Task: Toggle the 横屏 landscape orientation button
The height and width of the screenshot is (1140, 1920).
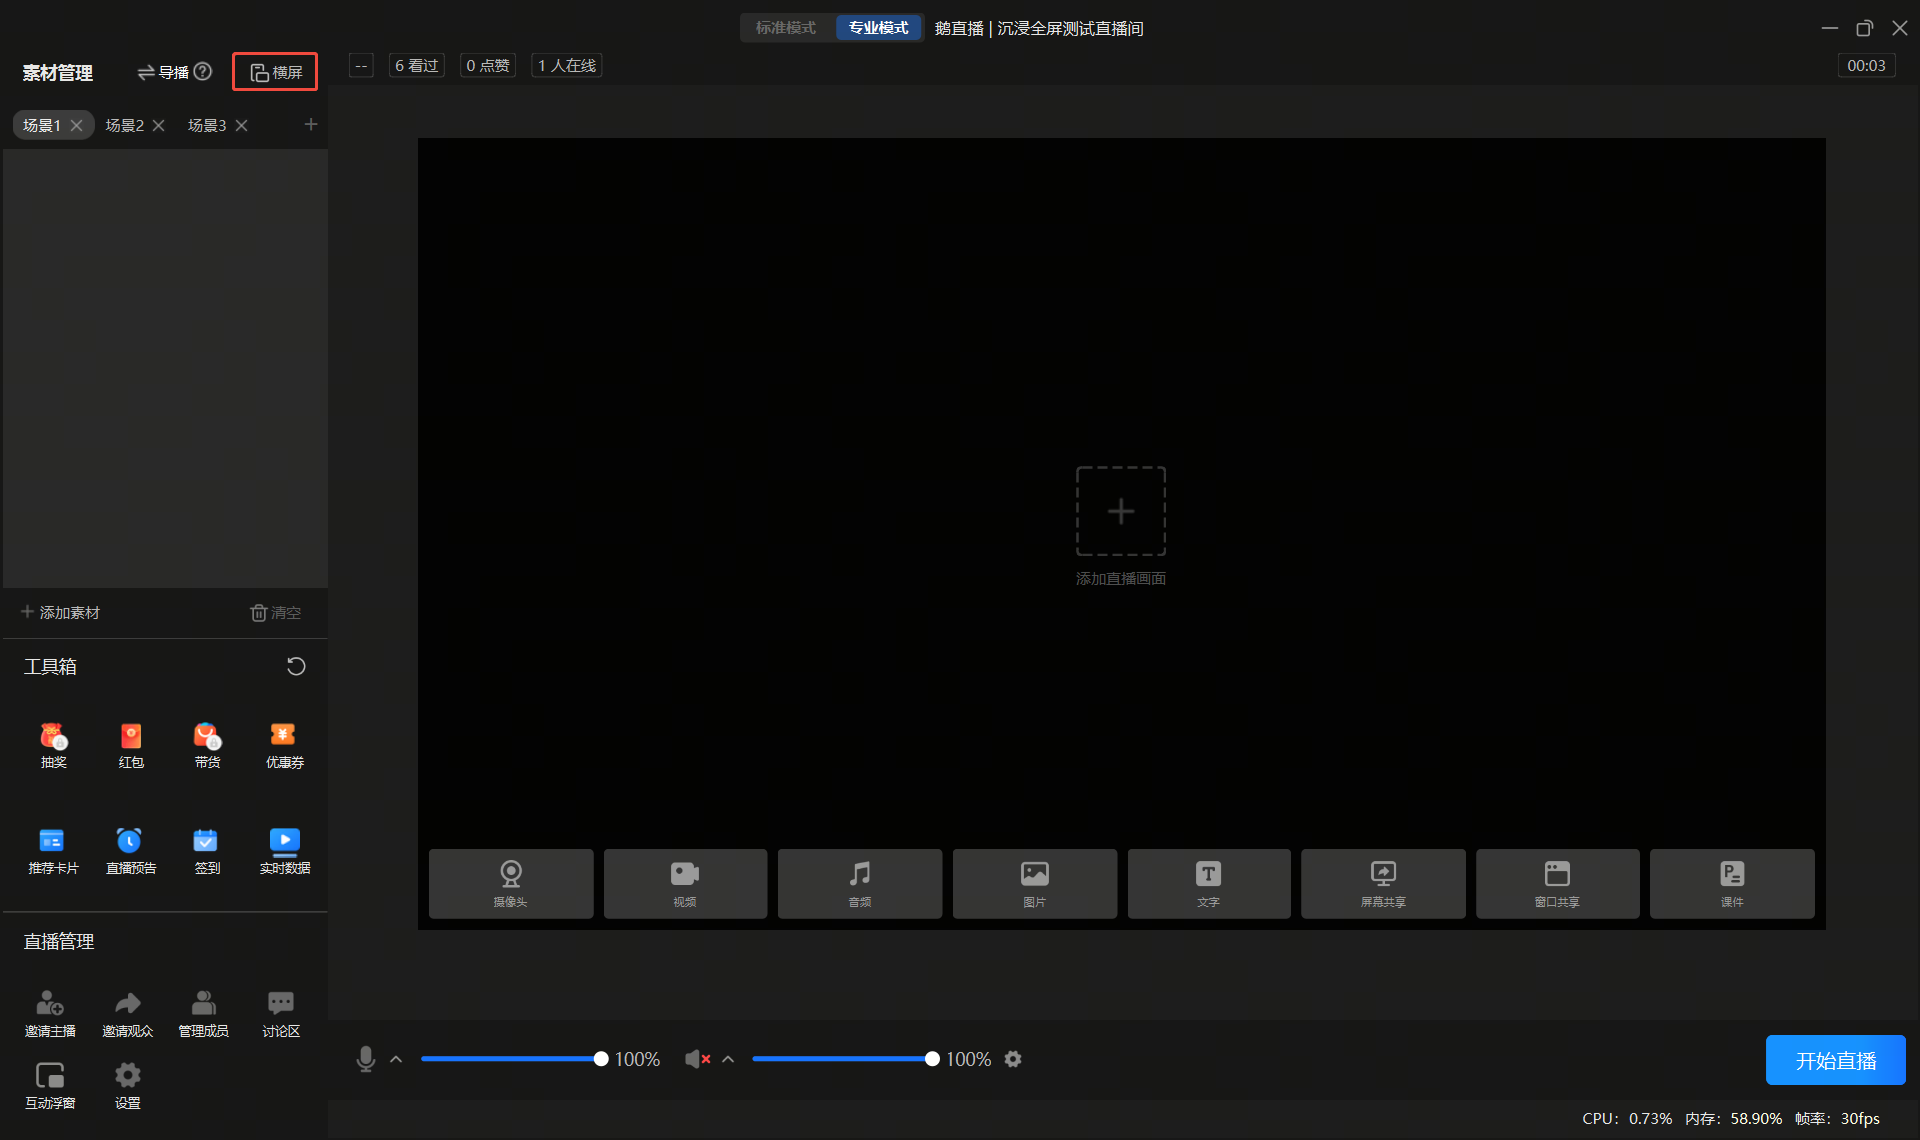Action: point(275,72)
